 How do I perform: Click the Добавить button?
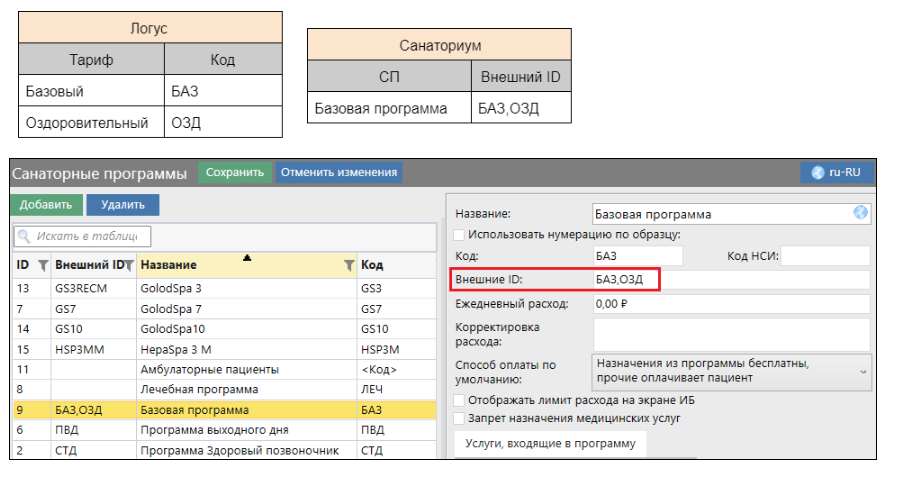pos(45,205)
